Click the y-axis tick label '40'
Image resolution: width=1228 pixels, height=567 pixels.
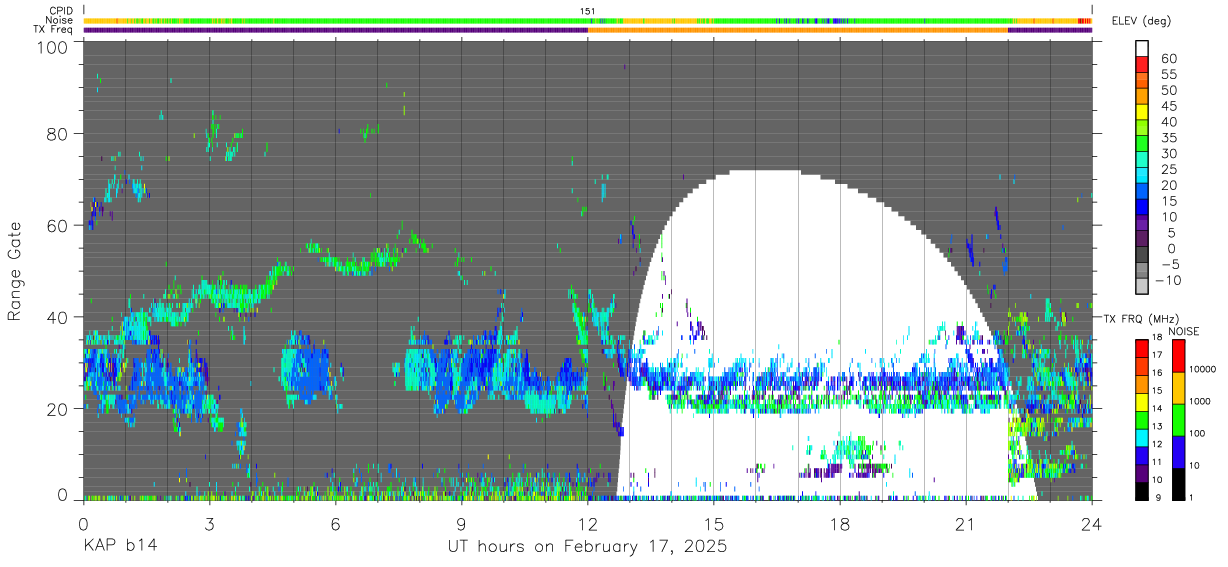point(59,317)
